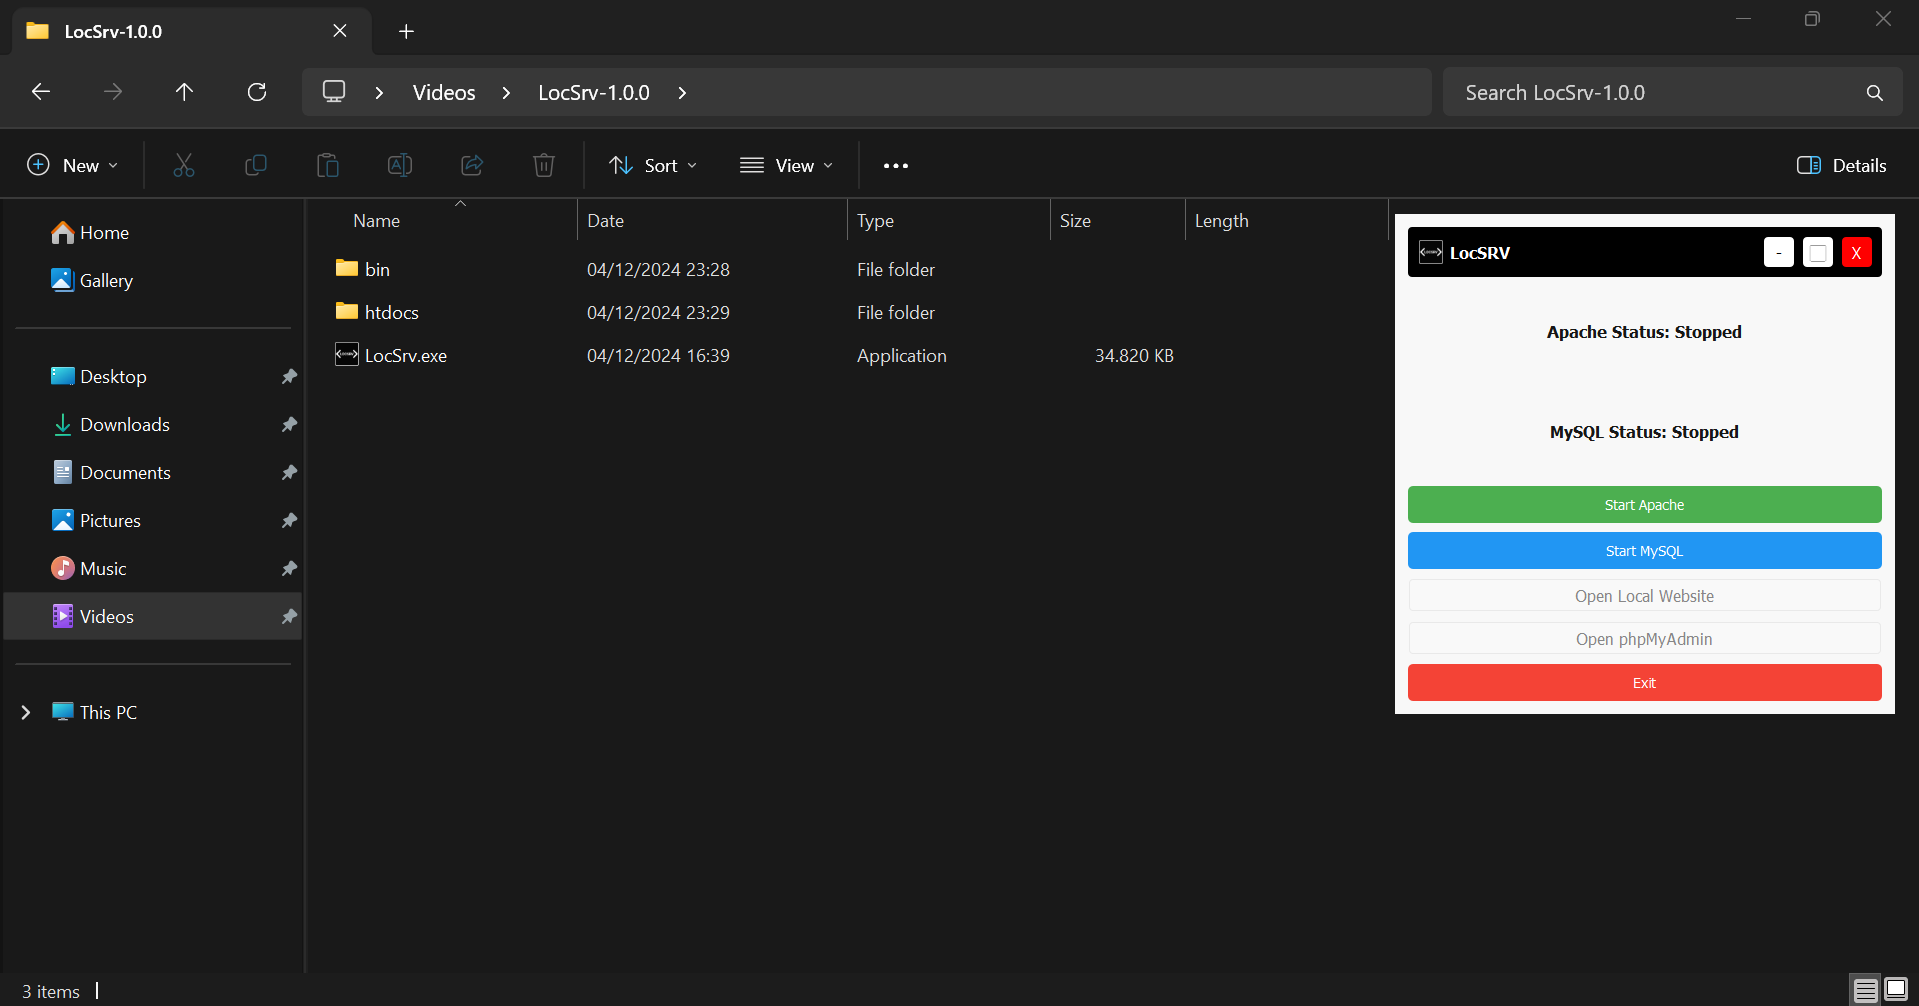
Task: Click the search magnifier icon
Action: coord(1875,93)
